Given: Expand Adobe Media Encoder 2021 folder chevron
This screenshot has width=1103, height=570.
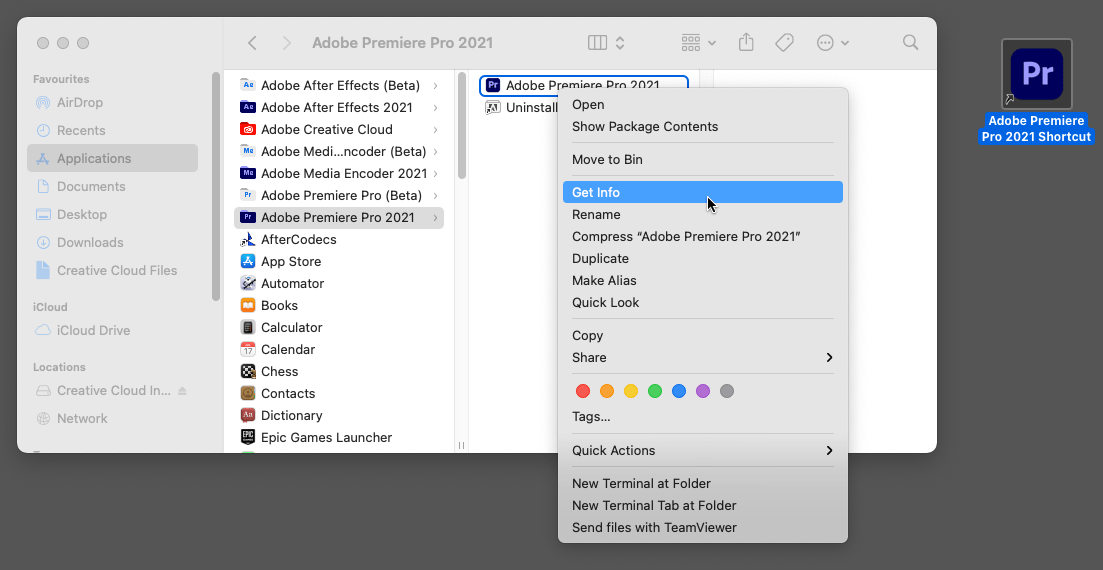Looking at the screenshot, I should point(435,173).
